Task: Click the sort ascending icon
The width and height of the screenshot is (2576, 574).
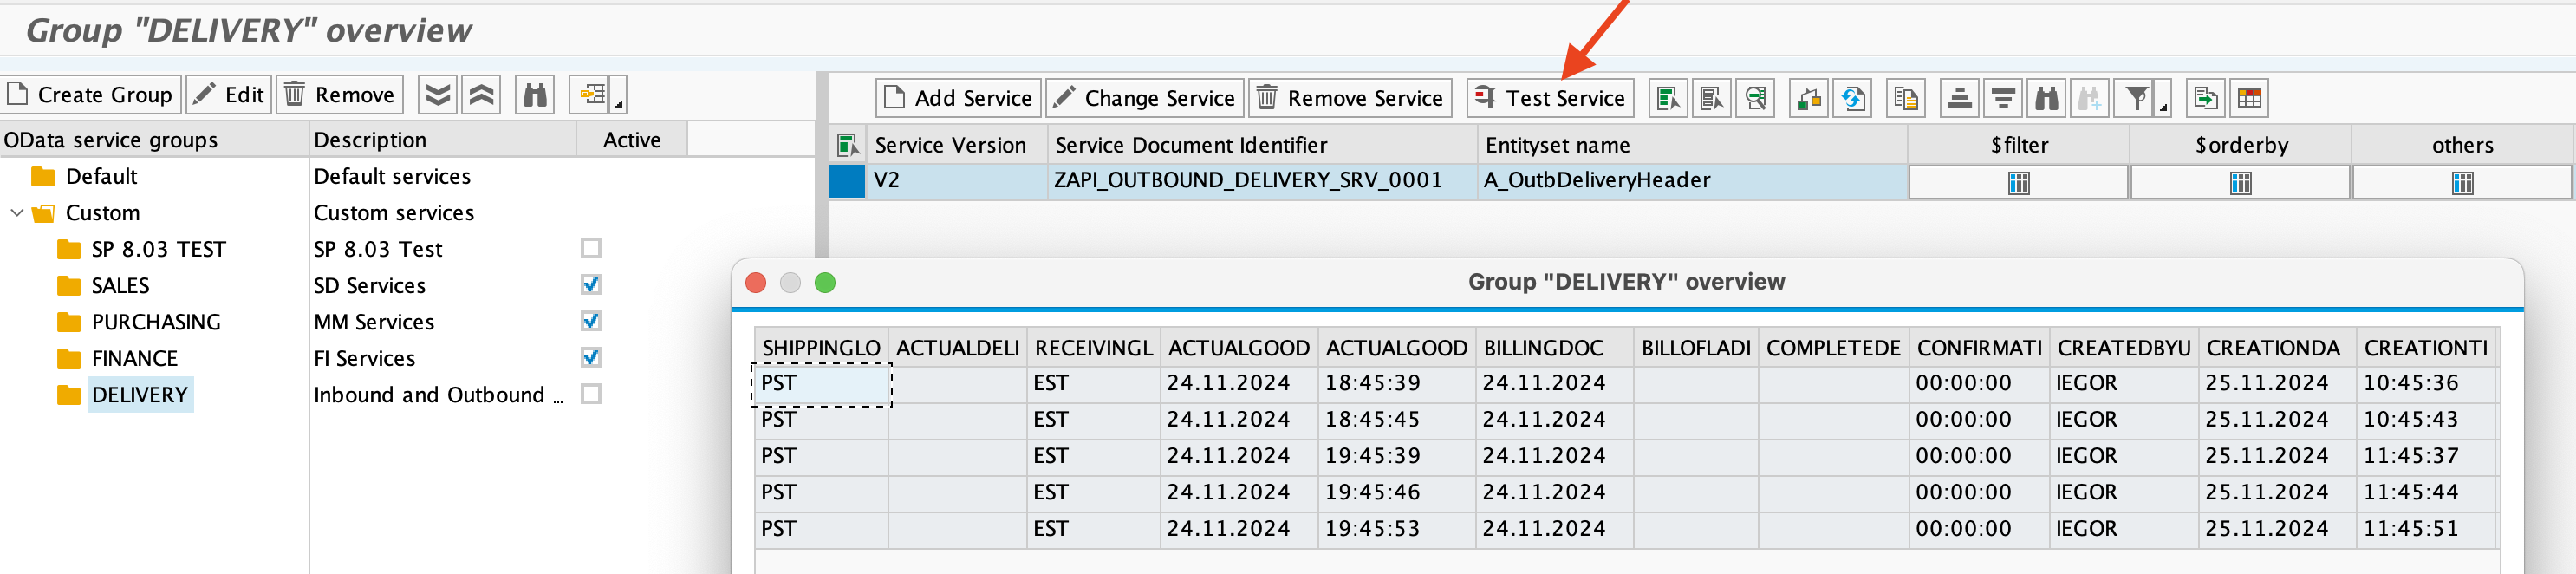Action: (x=1959, y=98)
